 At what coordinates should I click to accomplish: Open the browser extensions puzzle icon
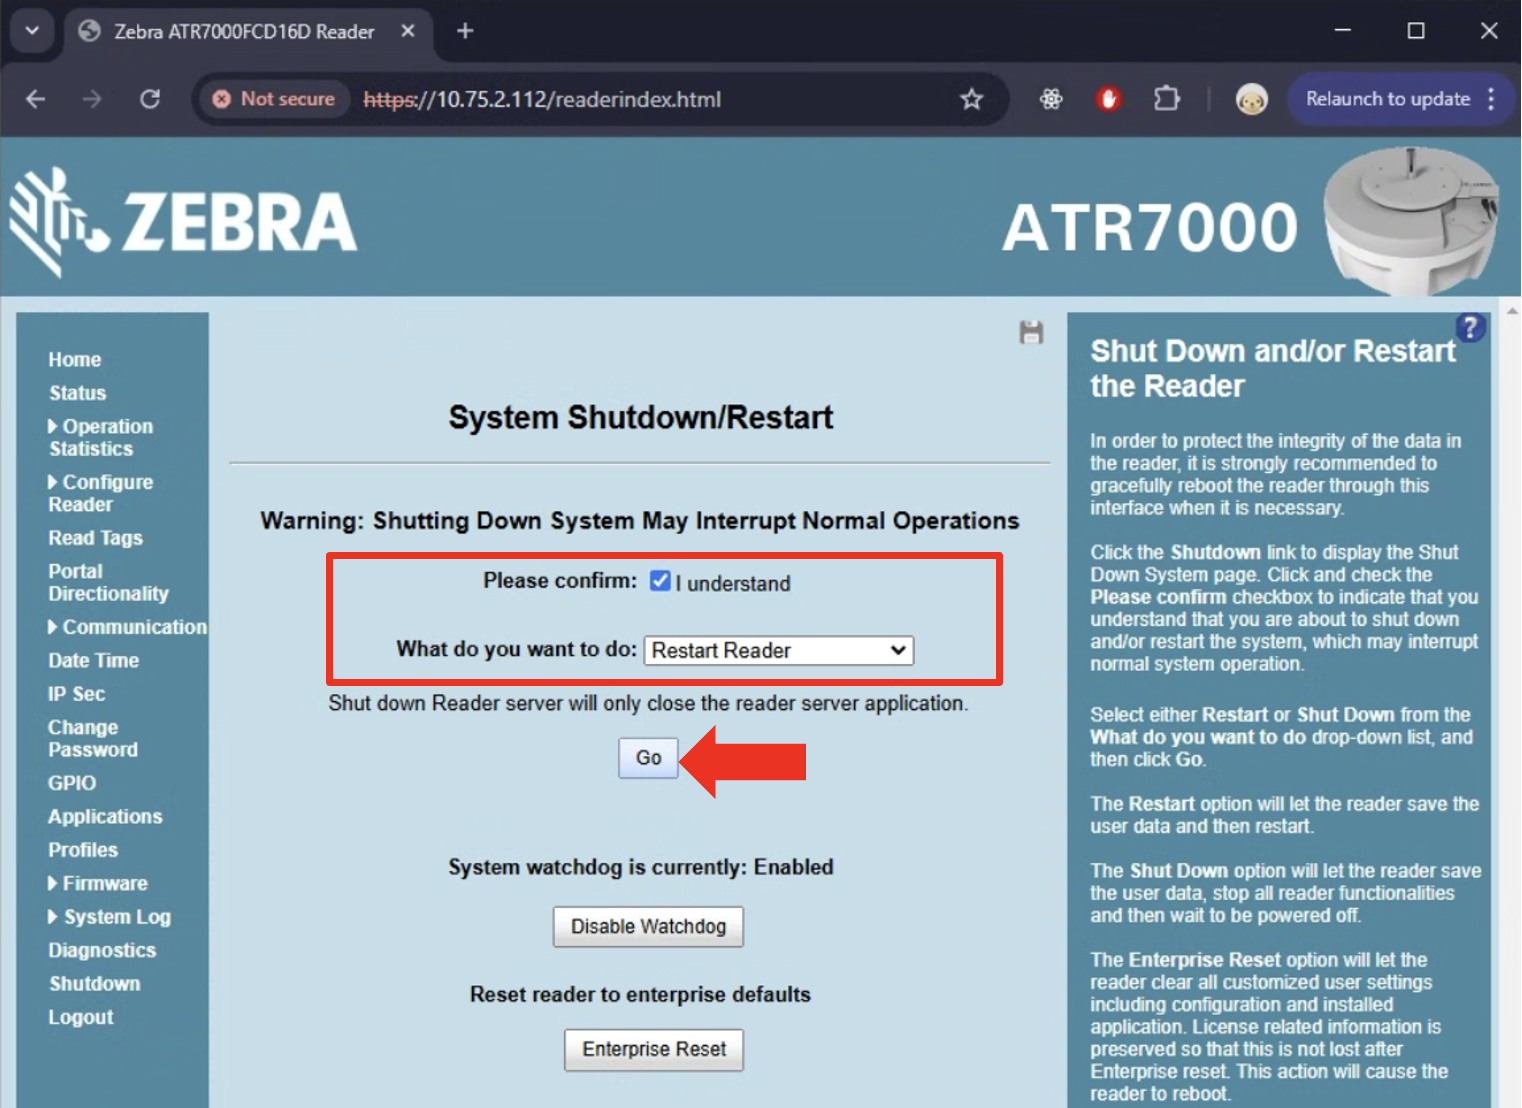click(1166, 99)
